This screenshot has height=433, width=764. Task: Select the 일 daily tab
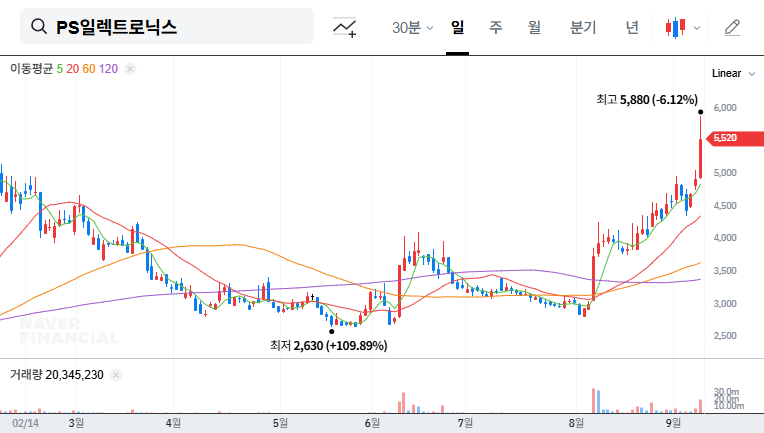(458, 27)
